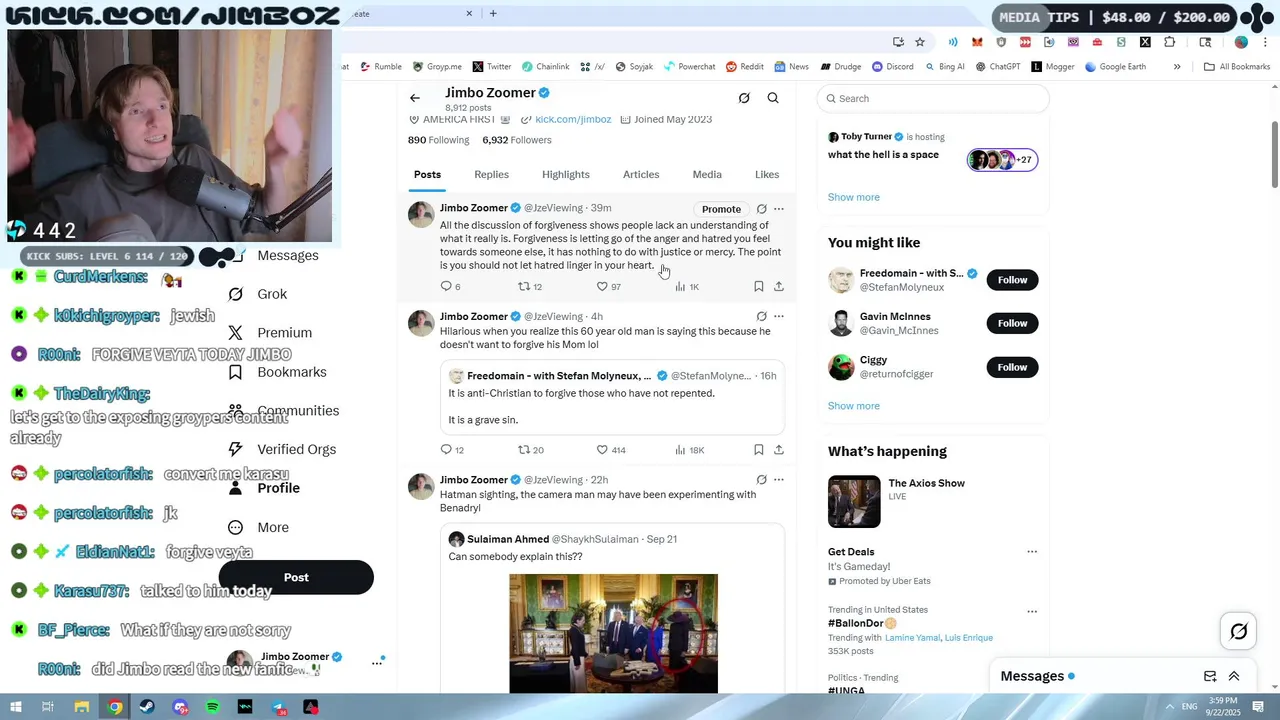
Task: Compose a new message in the Messages drawer
Action: point(1210,676)
